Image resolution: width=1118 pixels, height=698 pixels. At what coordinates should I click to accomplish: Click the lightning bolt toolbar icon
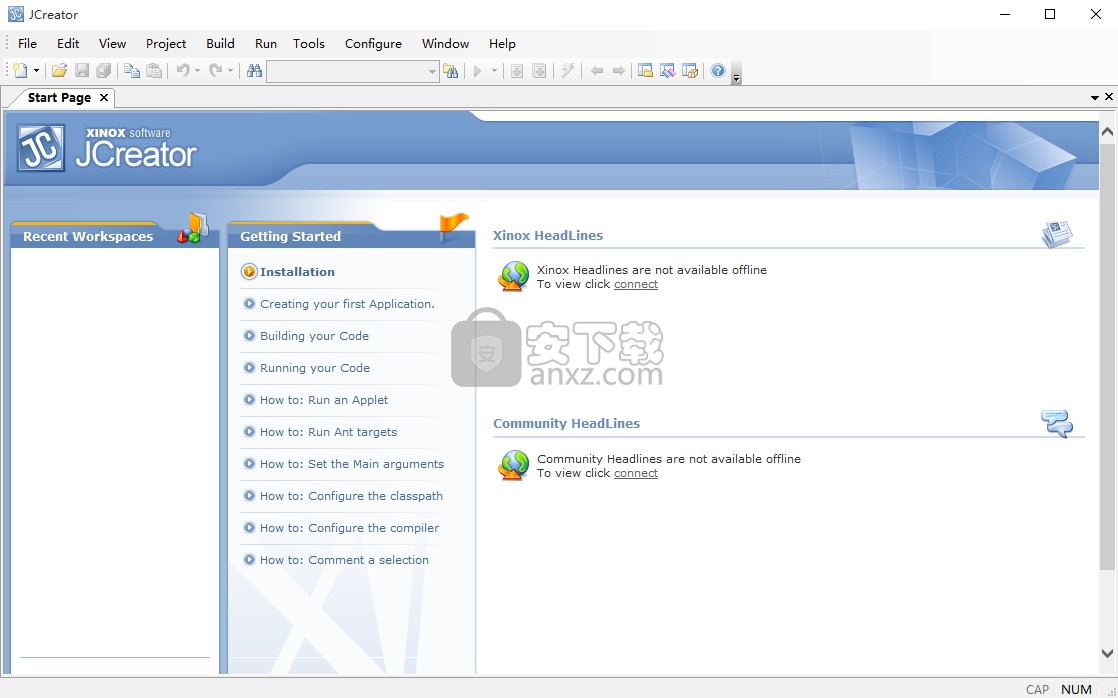pyautogui.click(x=568, y=71)
